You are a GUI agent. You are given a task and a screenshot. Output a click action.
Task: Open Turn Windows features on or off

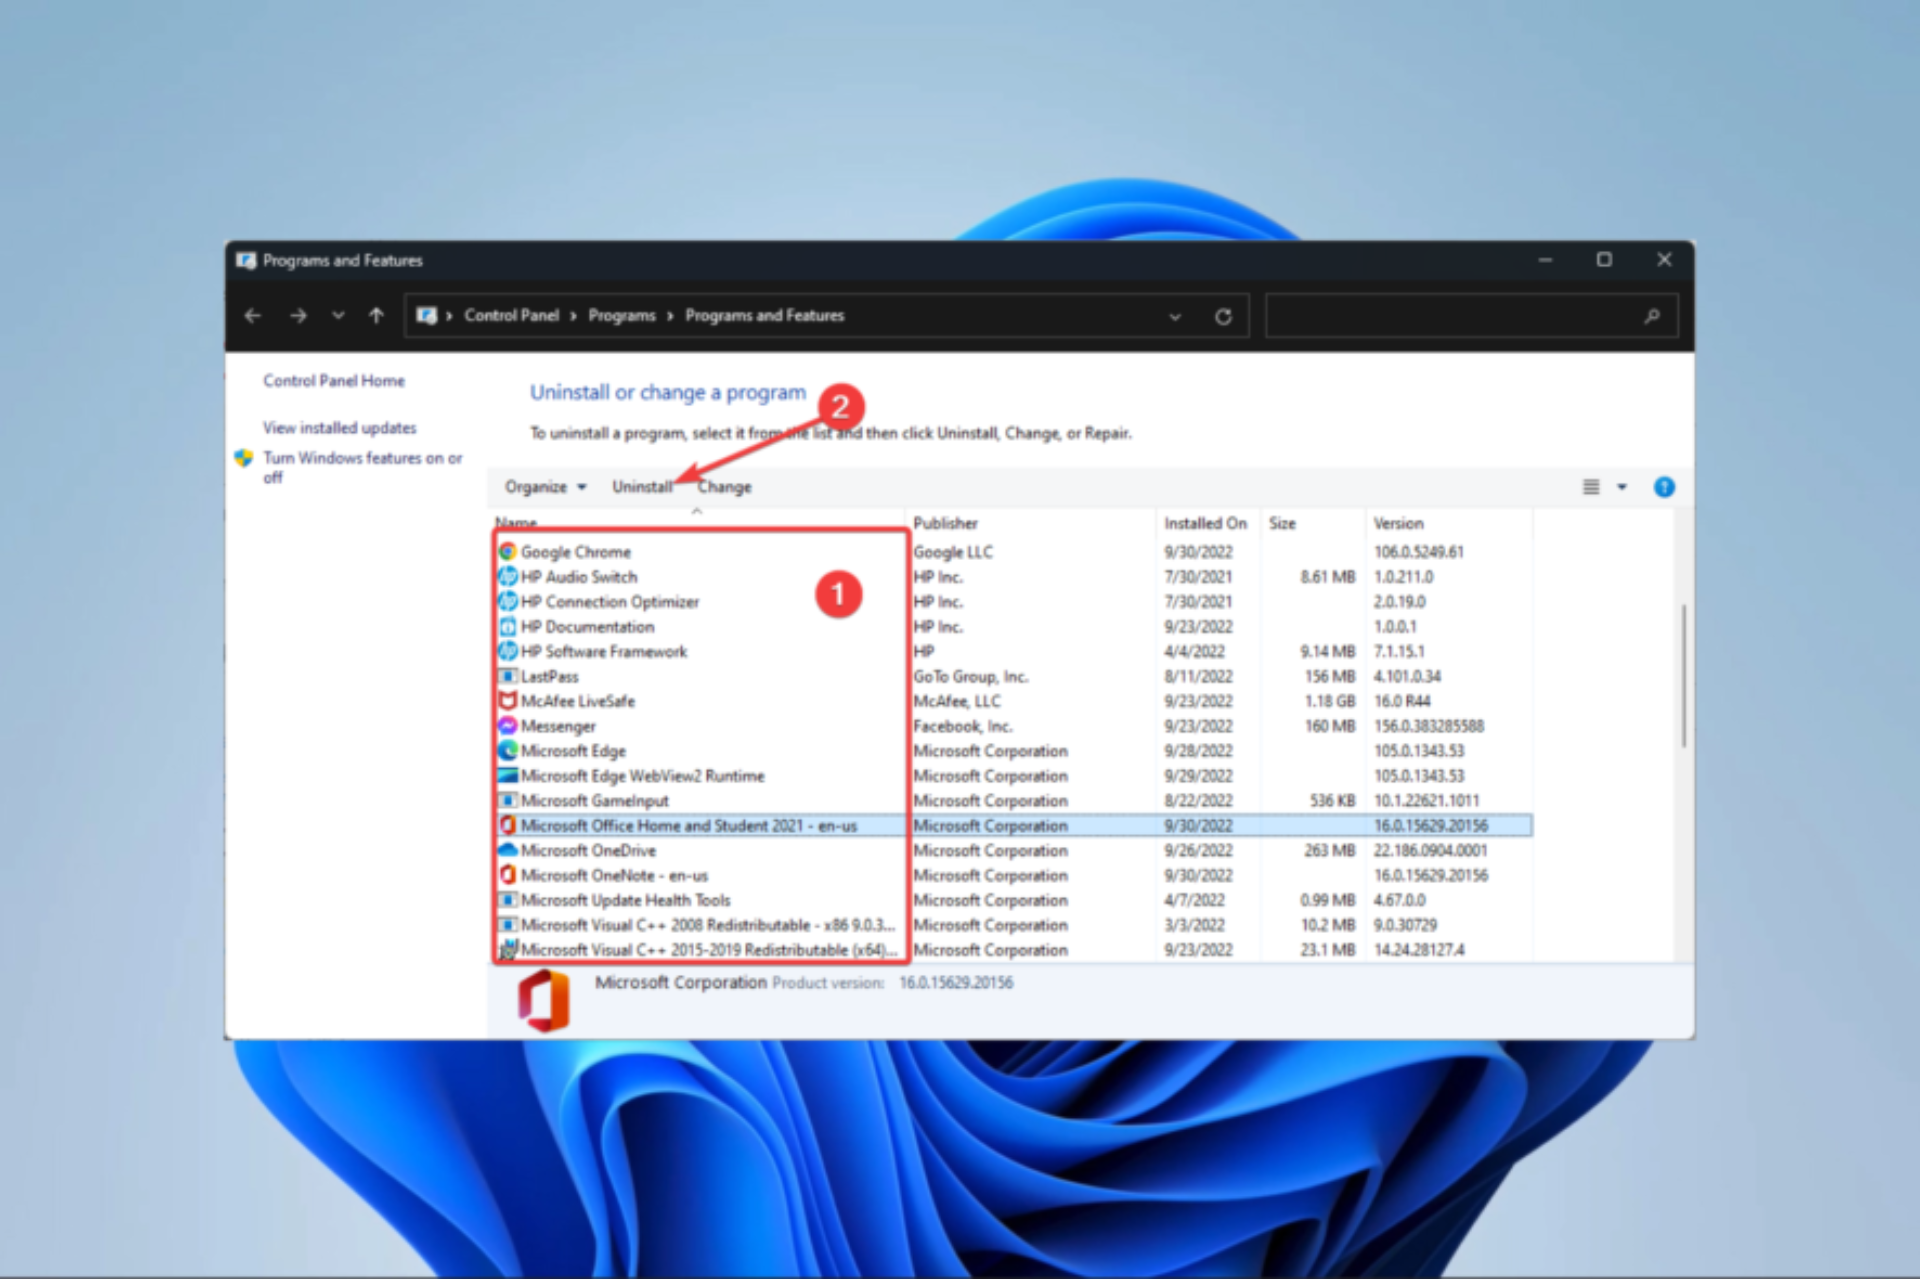tap(362, 458)
